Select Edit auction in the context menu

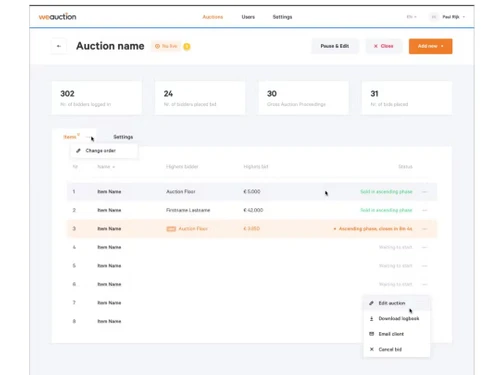[396, 303]
